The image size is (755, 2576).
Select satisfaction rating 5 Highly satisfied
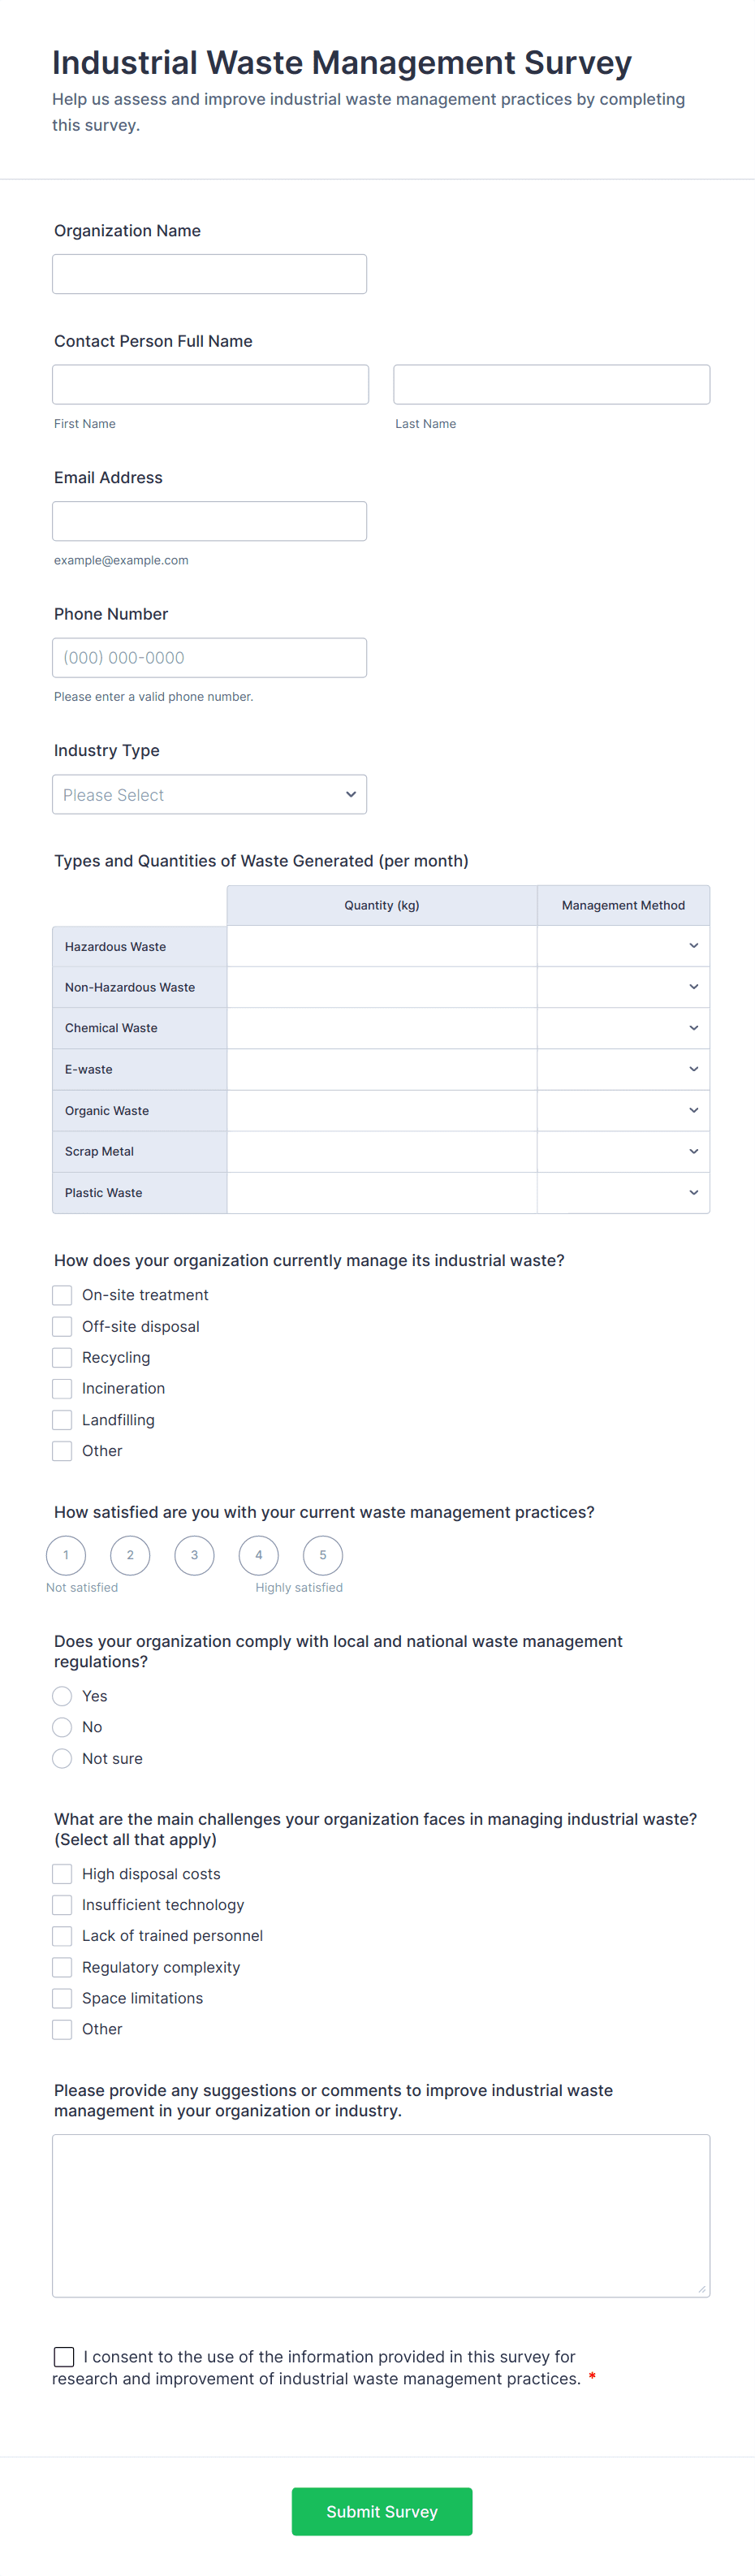tap(322, 1555)
